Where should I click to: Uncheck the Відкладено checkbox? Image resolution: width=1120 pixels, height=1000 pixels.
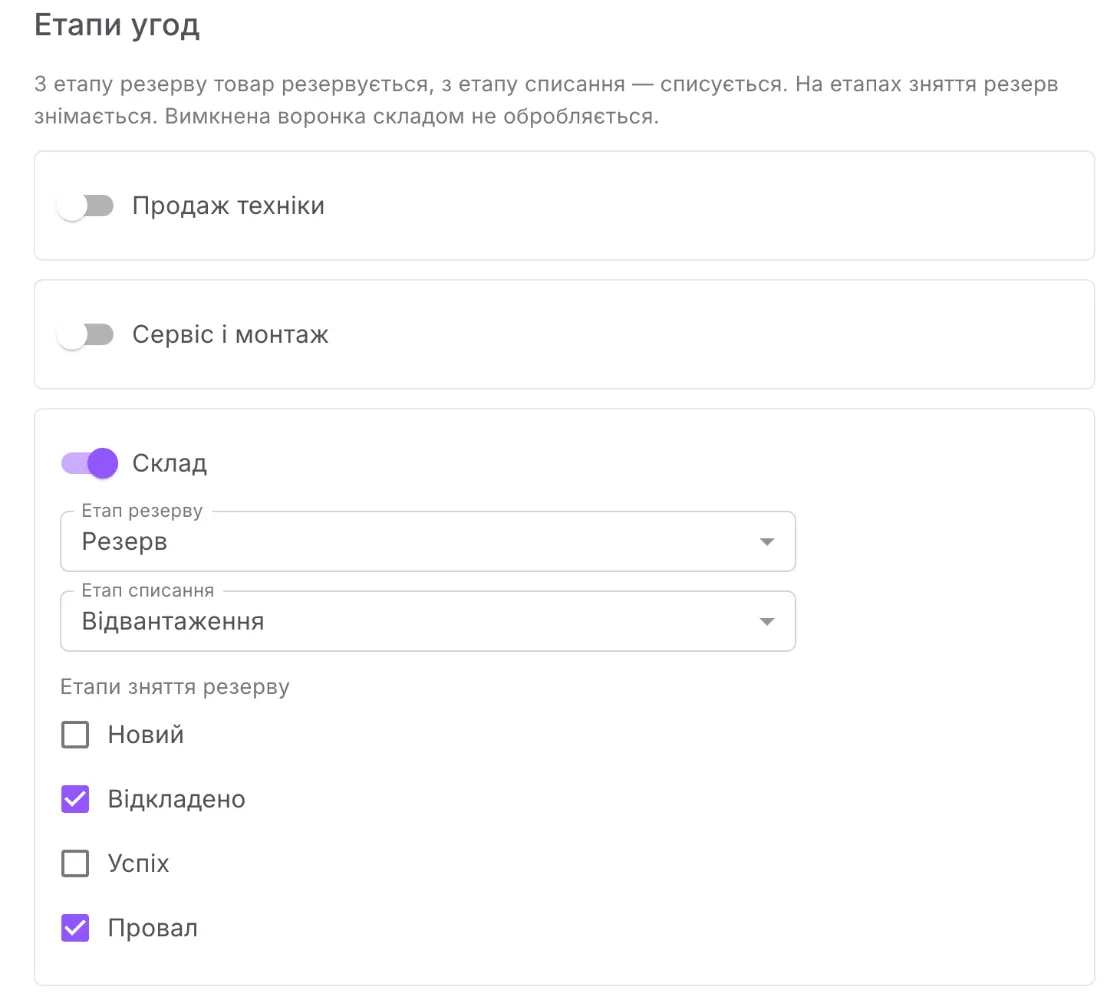click(x=75, y=799)
